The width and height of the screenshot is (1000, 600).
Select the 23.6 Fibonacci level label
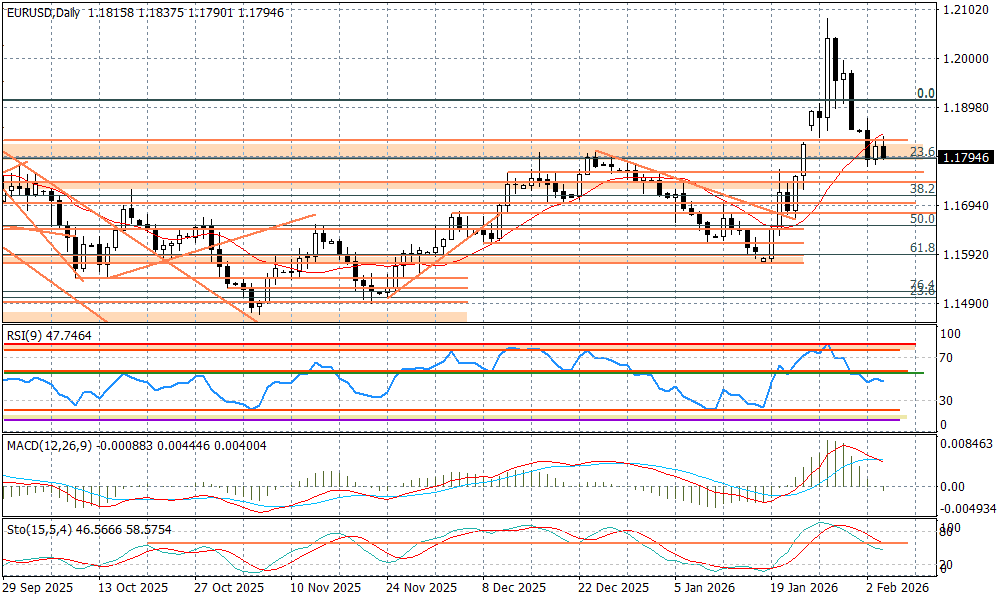pyautogui.click(x=922, y=152)
